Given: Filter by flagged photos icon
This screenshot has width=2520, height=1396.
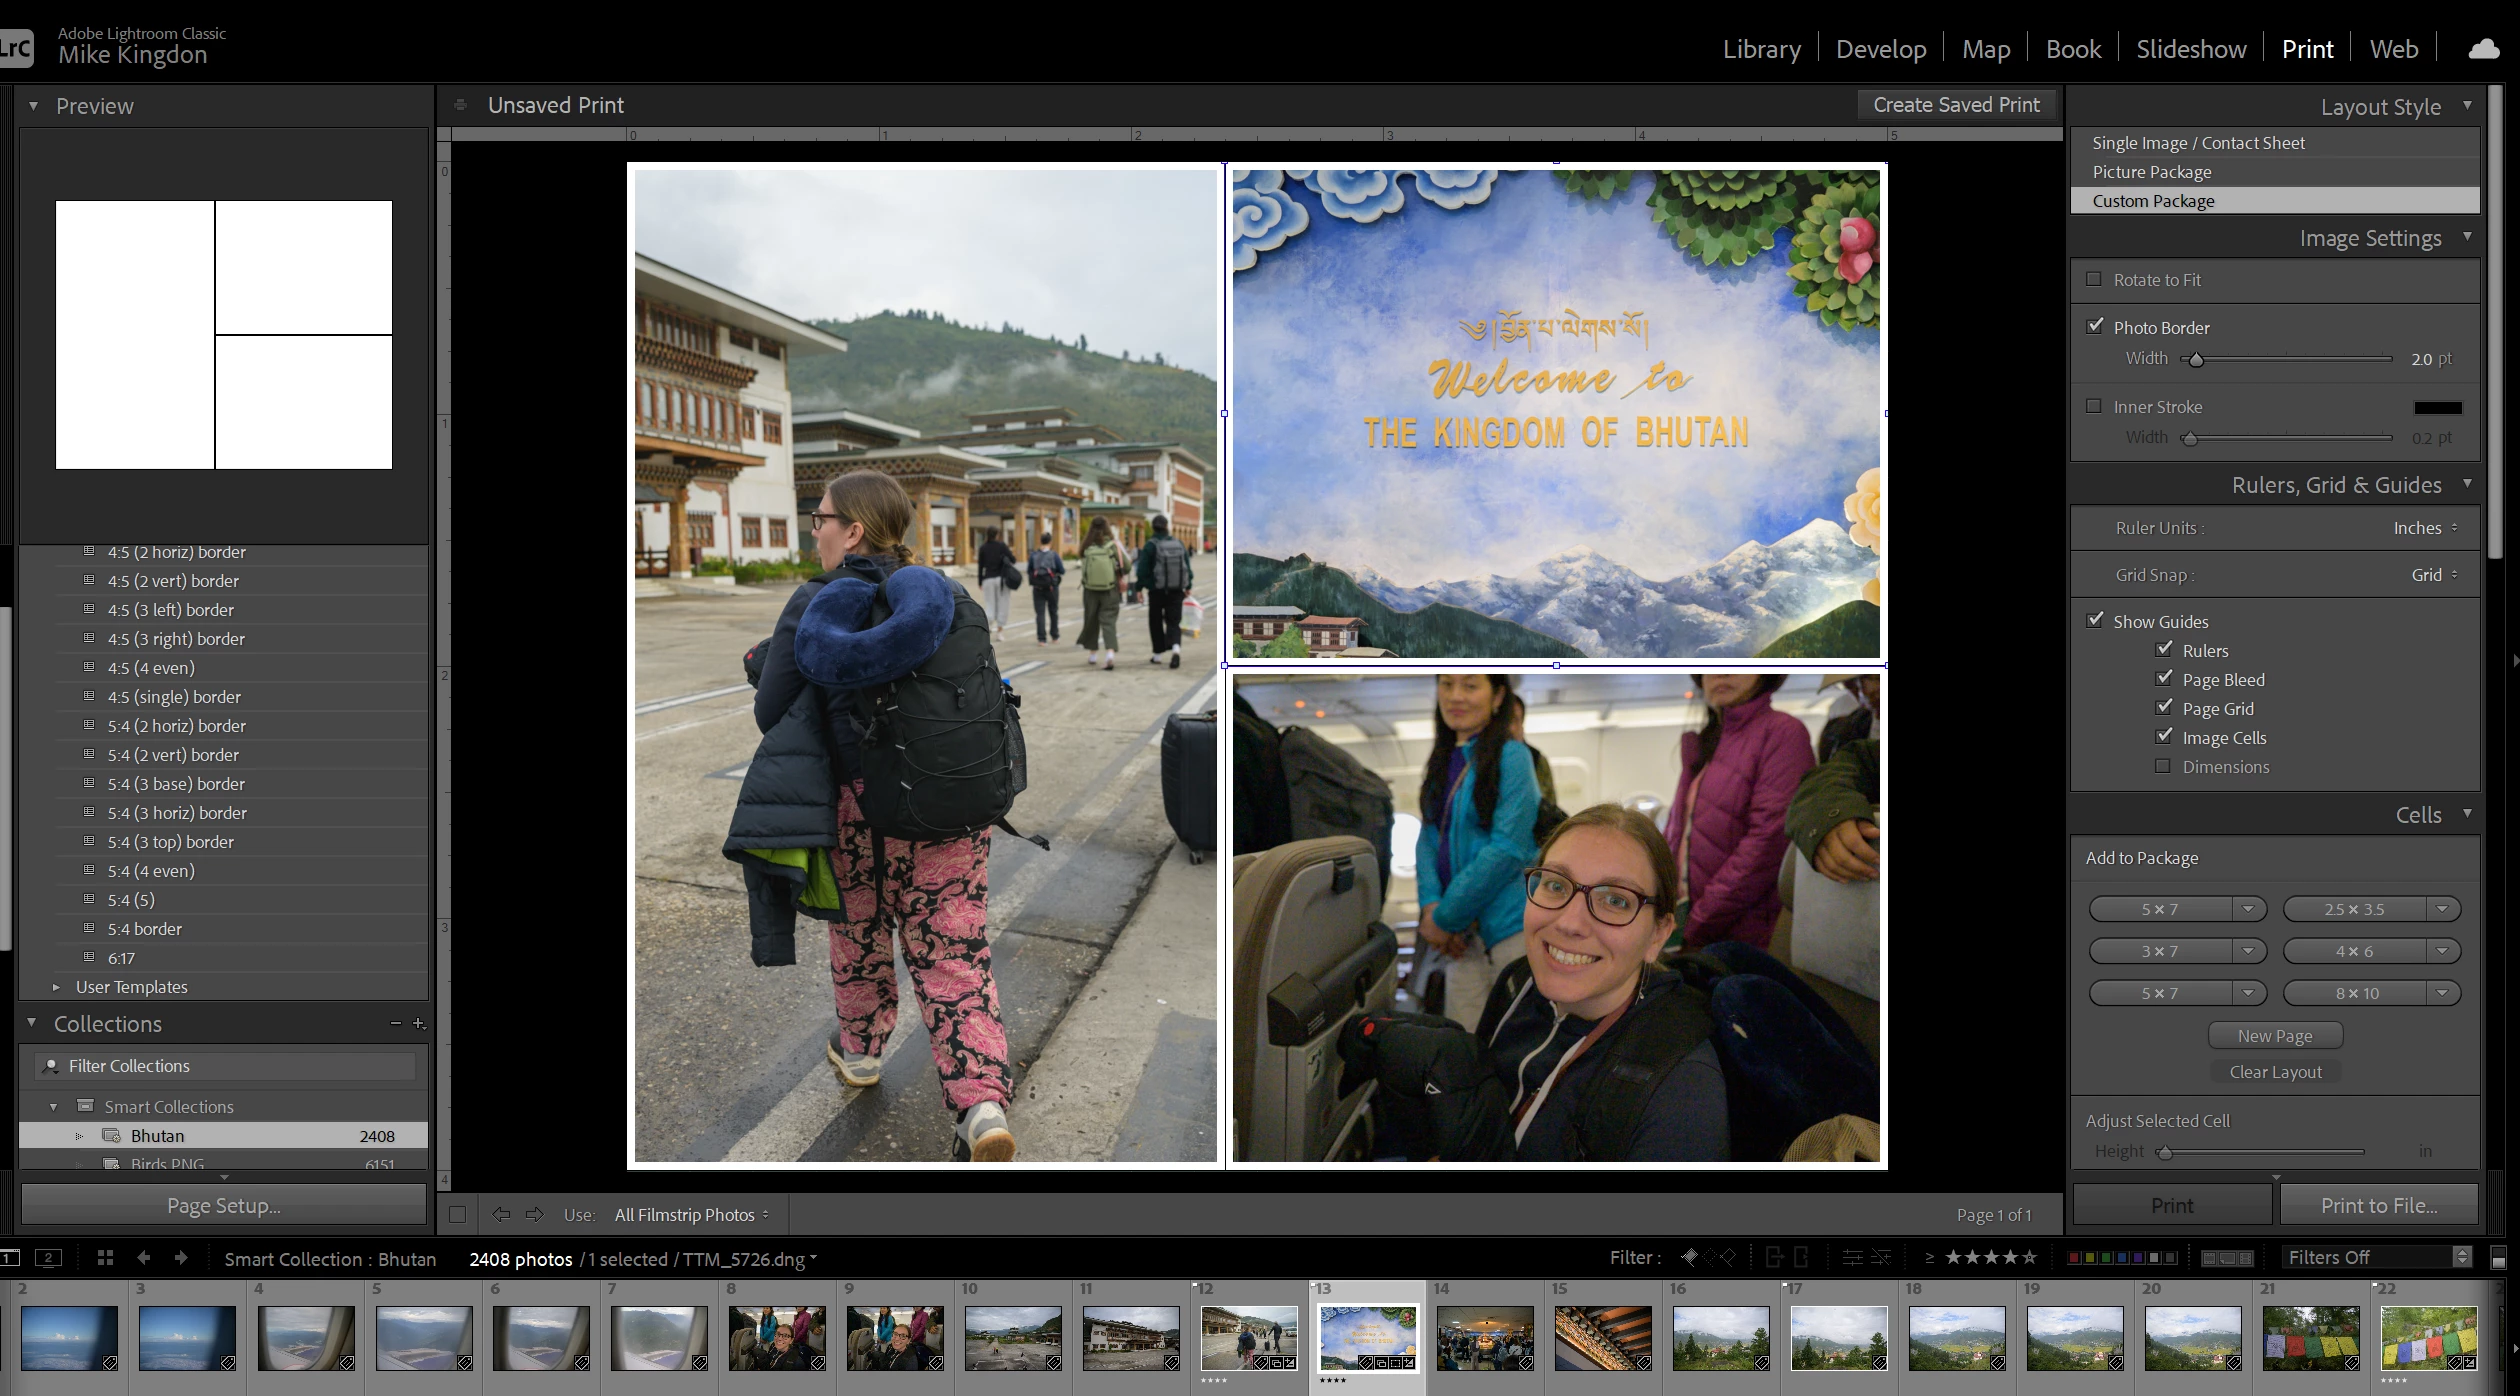Looking at the screenshot, I should 1689,1257.
